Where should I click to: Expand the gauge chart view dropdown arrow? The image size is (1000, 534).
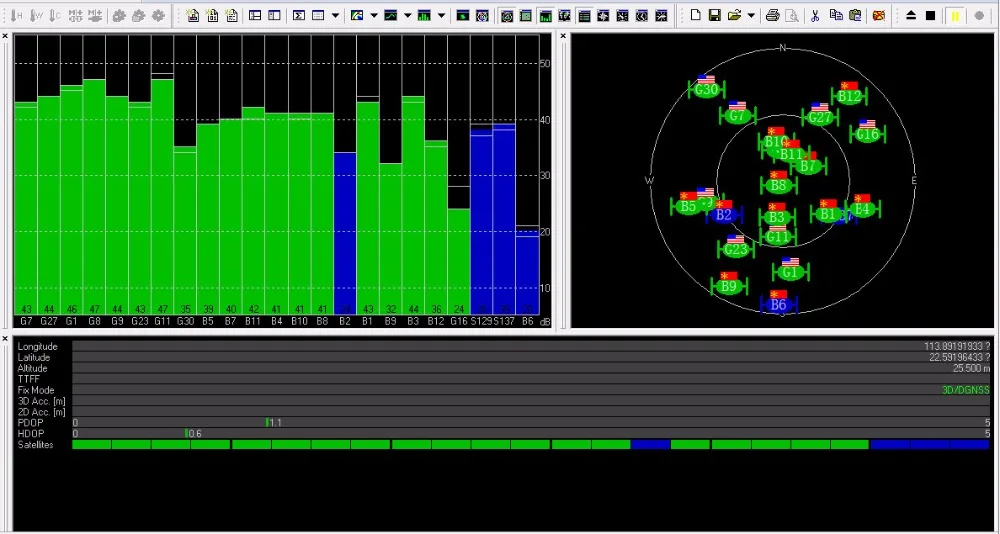tap(374, 15)
